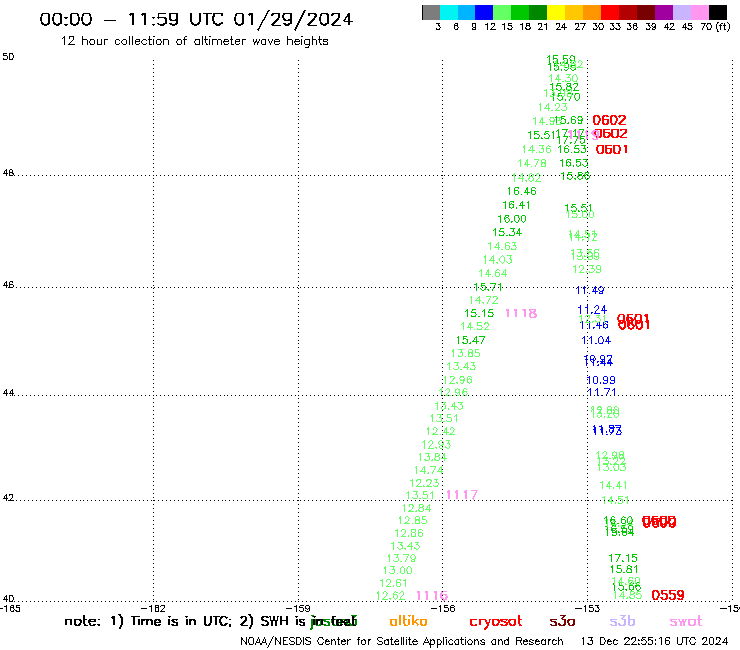Viewport: 740px width, 650px height.
Task: Click the red time label '0601' near latitude 48
Action: 612,150
